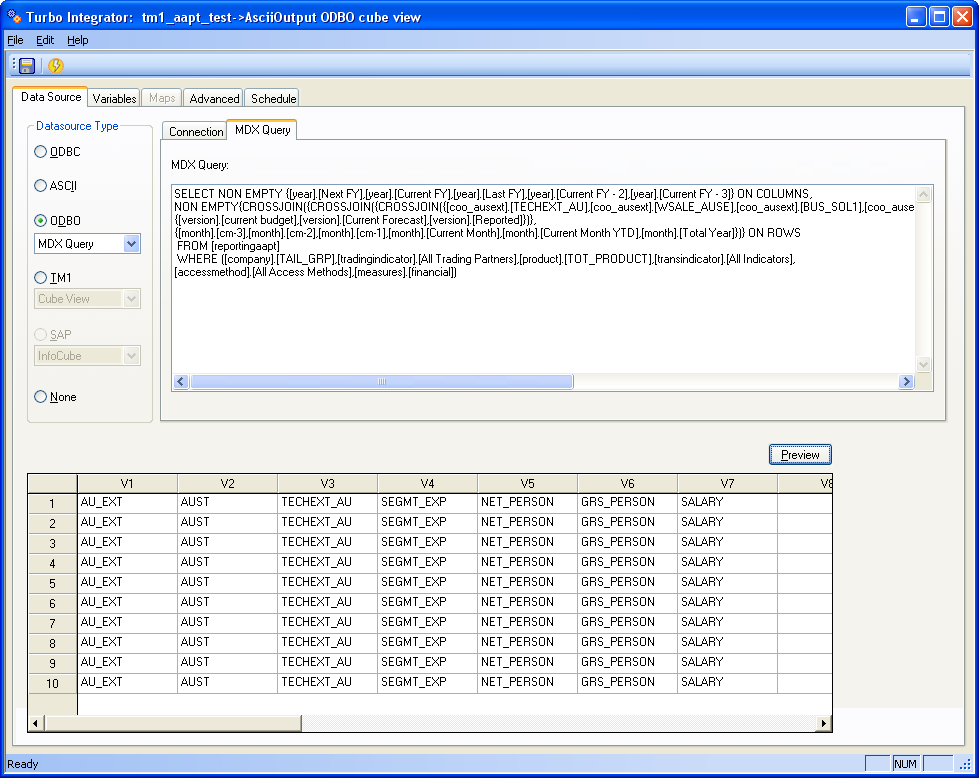Switch to the Schedule tab
This screenshot has width=979, height=778.
273,98
